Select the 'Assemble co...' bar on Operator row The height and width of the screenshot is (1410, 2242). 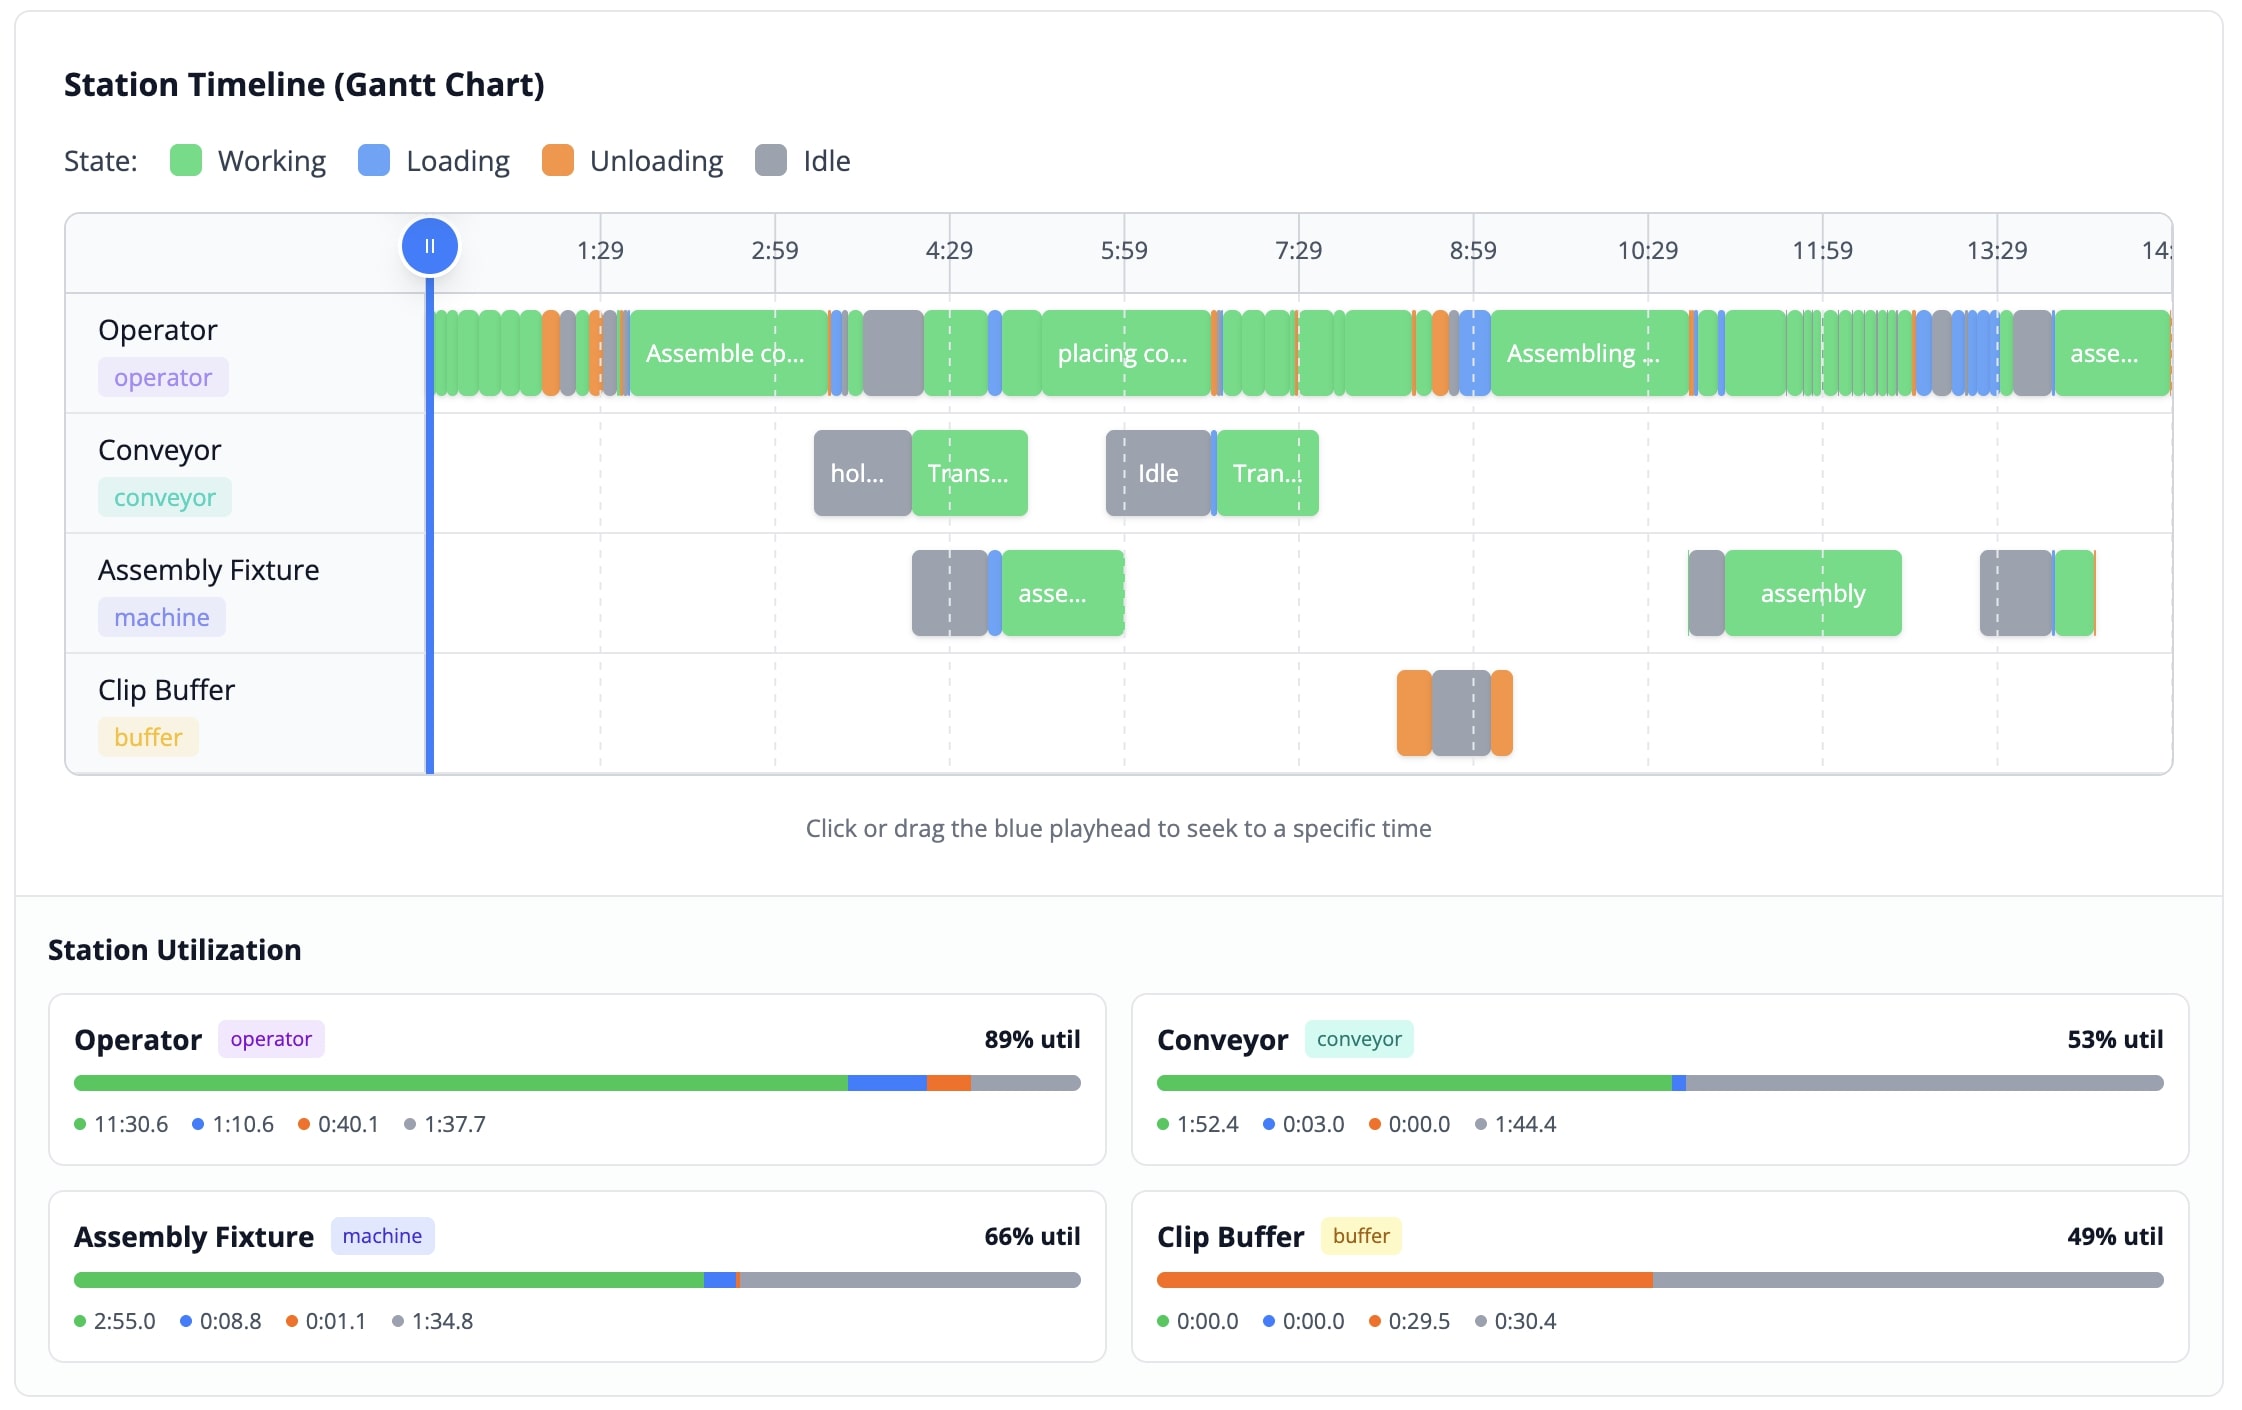pyautogui.click(x=727, y=352)
